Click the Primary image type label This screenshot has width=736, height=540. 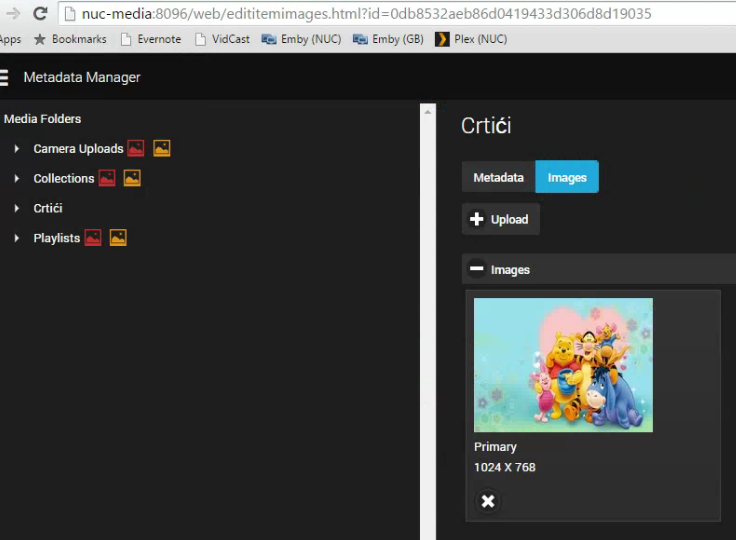[495, 447]
